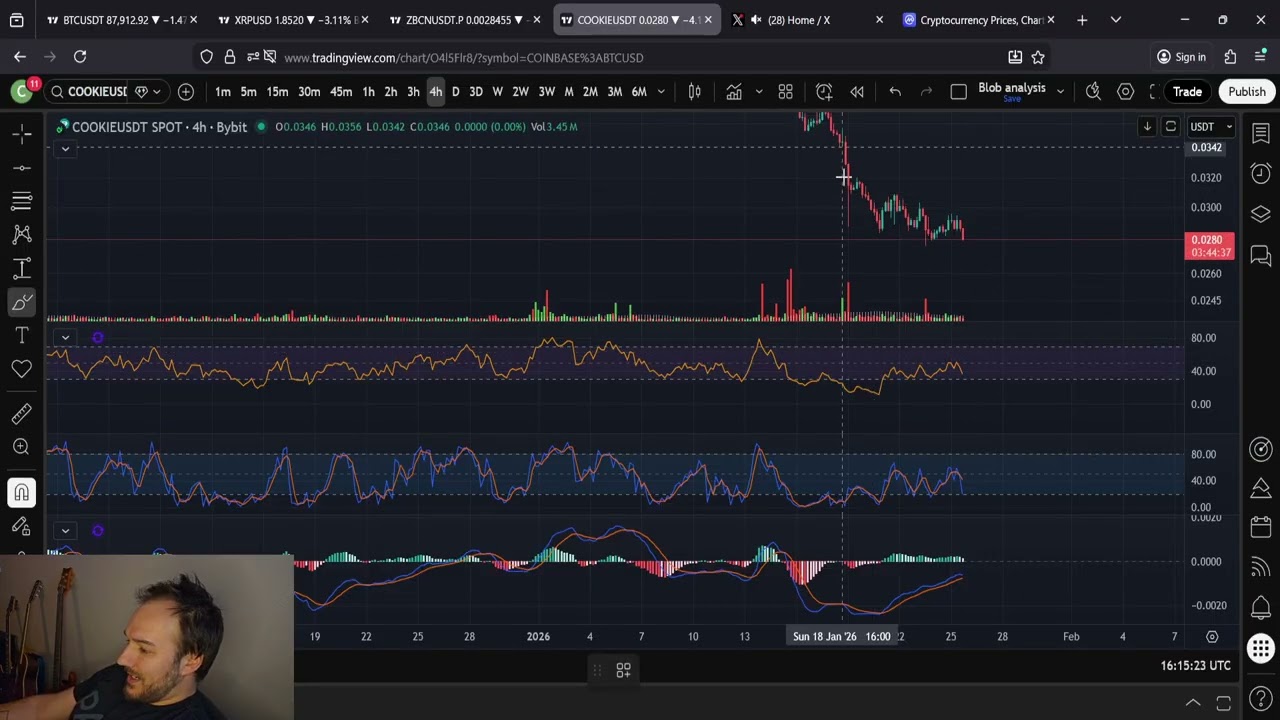The width and height of the screenshot is (1280, 720).
Task: Open the USDT currency dropdown
Action: [x=1212, y=127]
